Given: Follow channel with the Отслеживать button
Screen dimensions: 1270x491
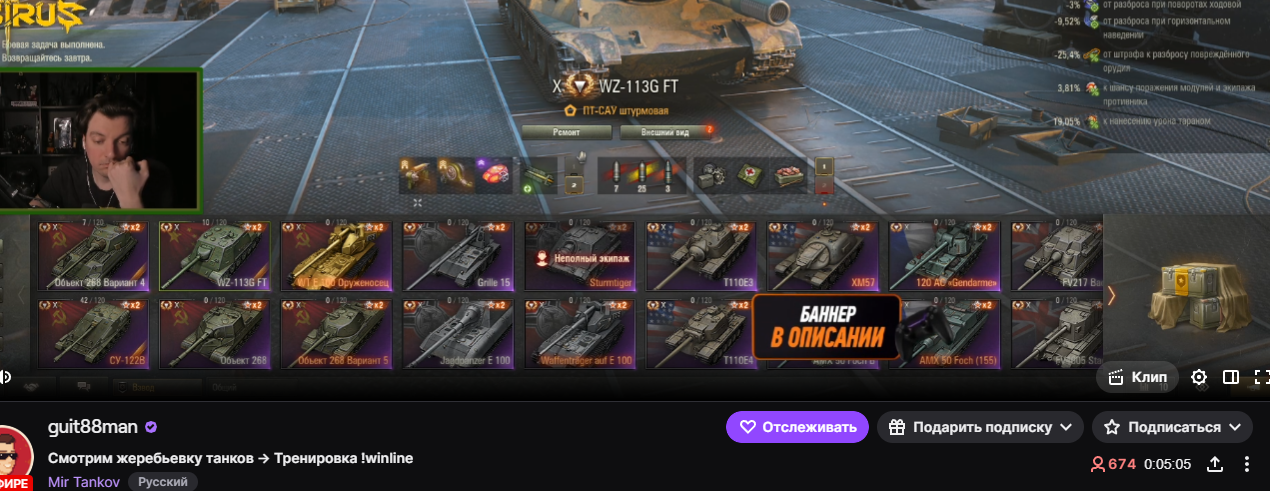Looking at the screenshot, I should 797,427.
